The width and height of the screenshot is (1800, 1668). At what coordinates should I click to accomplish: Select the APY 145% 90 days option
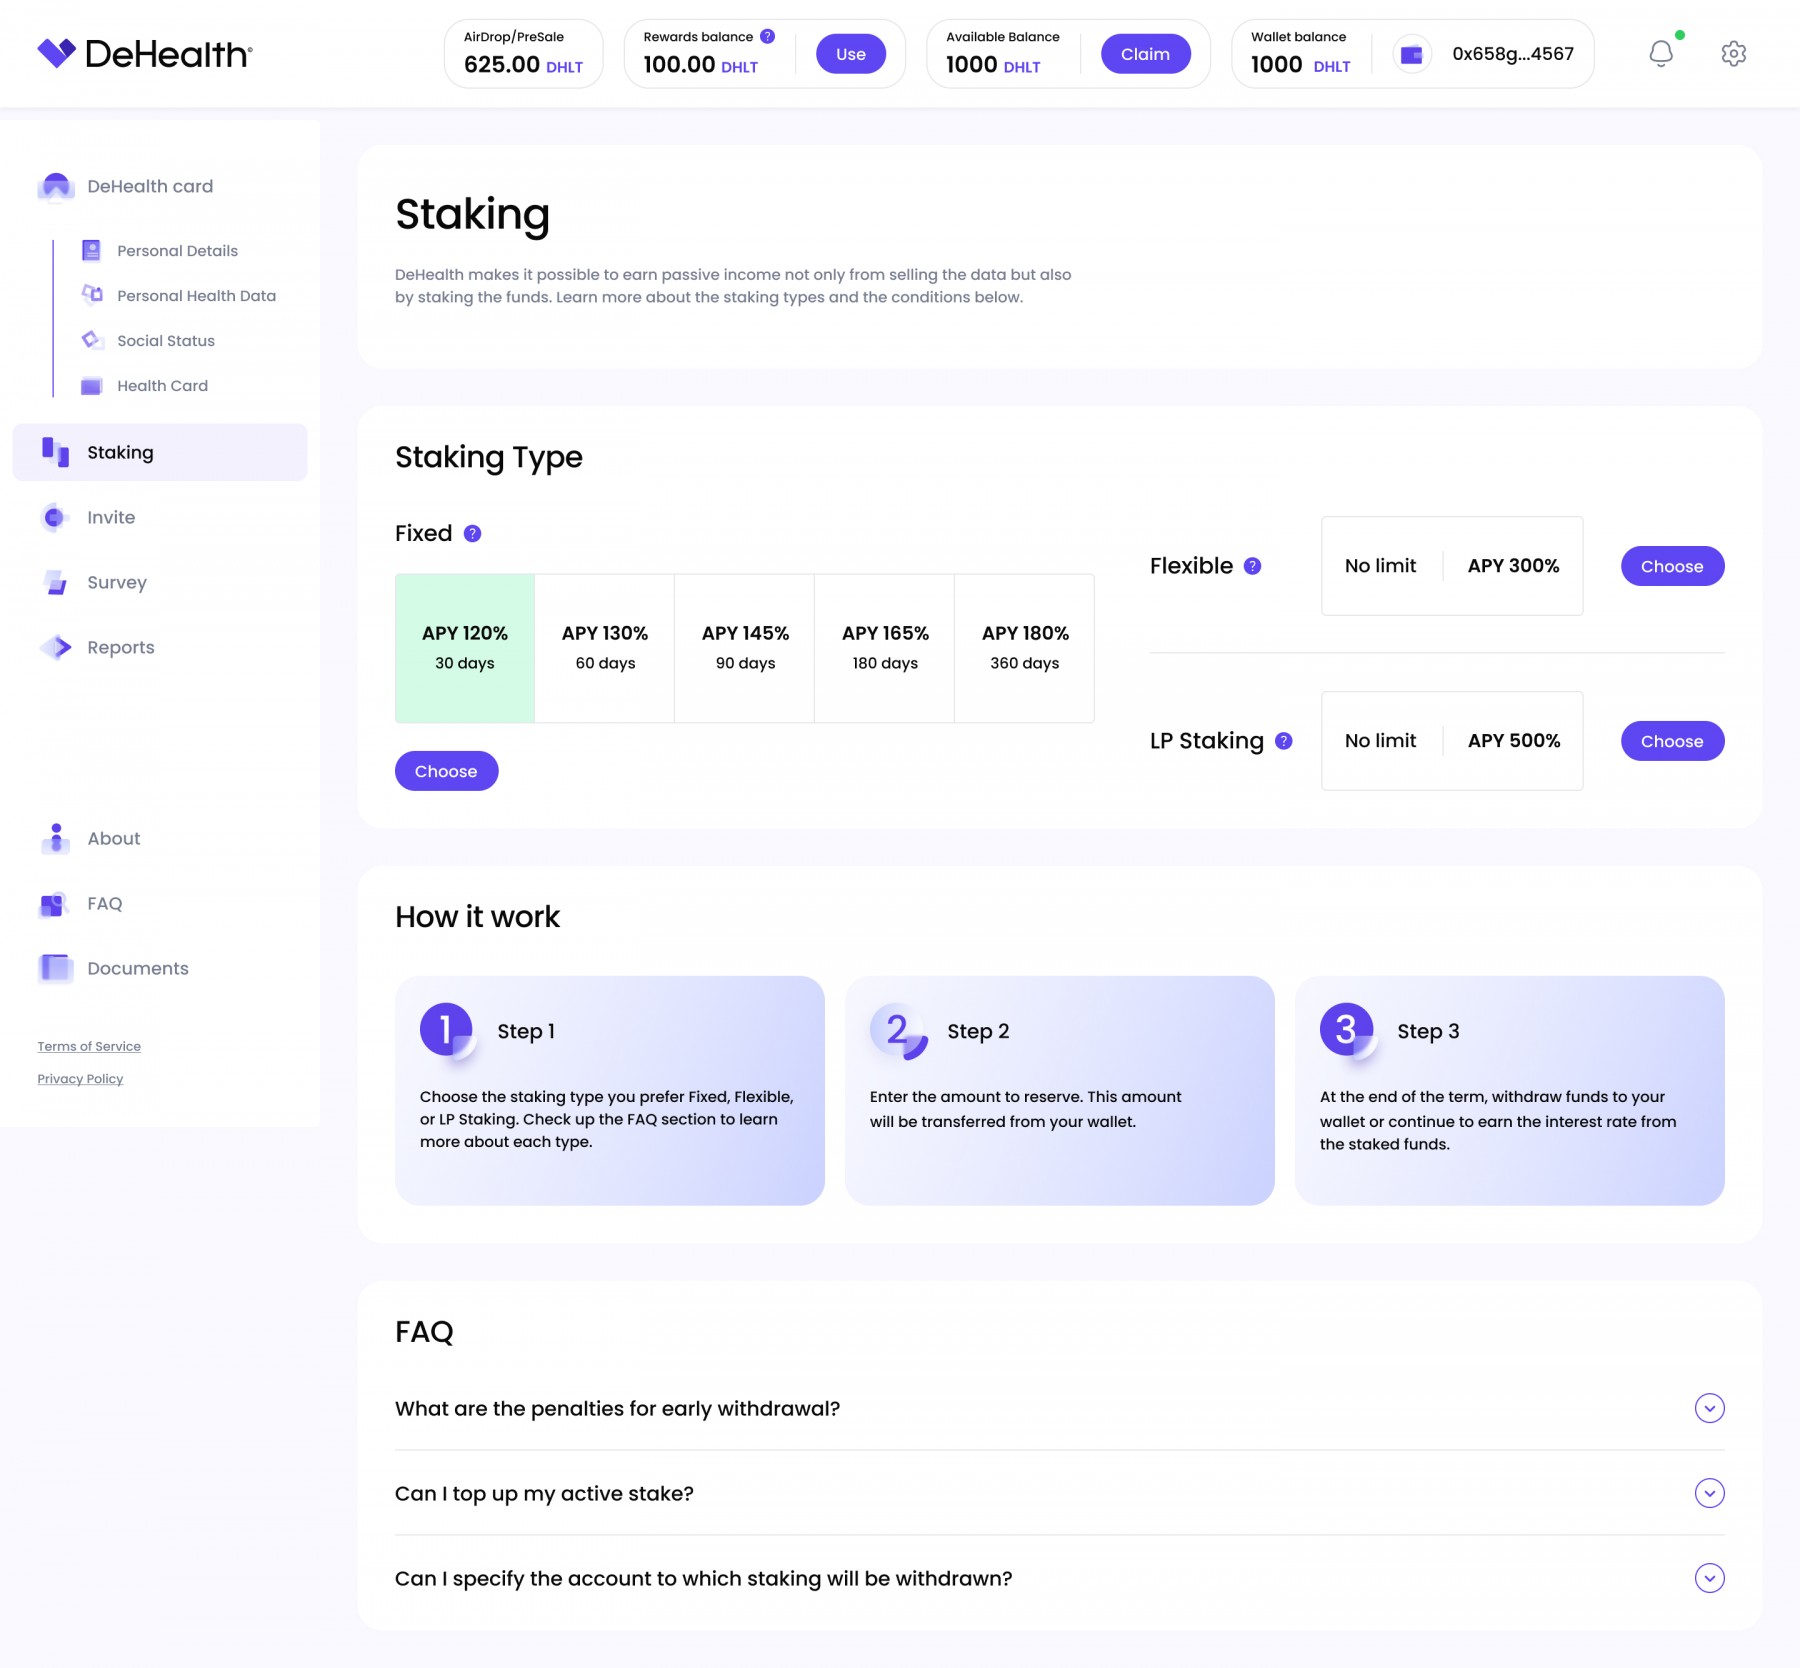pos(745,648)
